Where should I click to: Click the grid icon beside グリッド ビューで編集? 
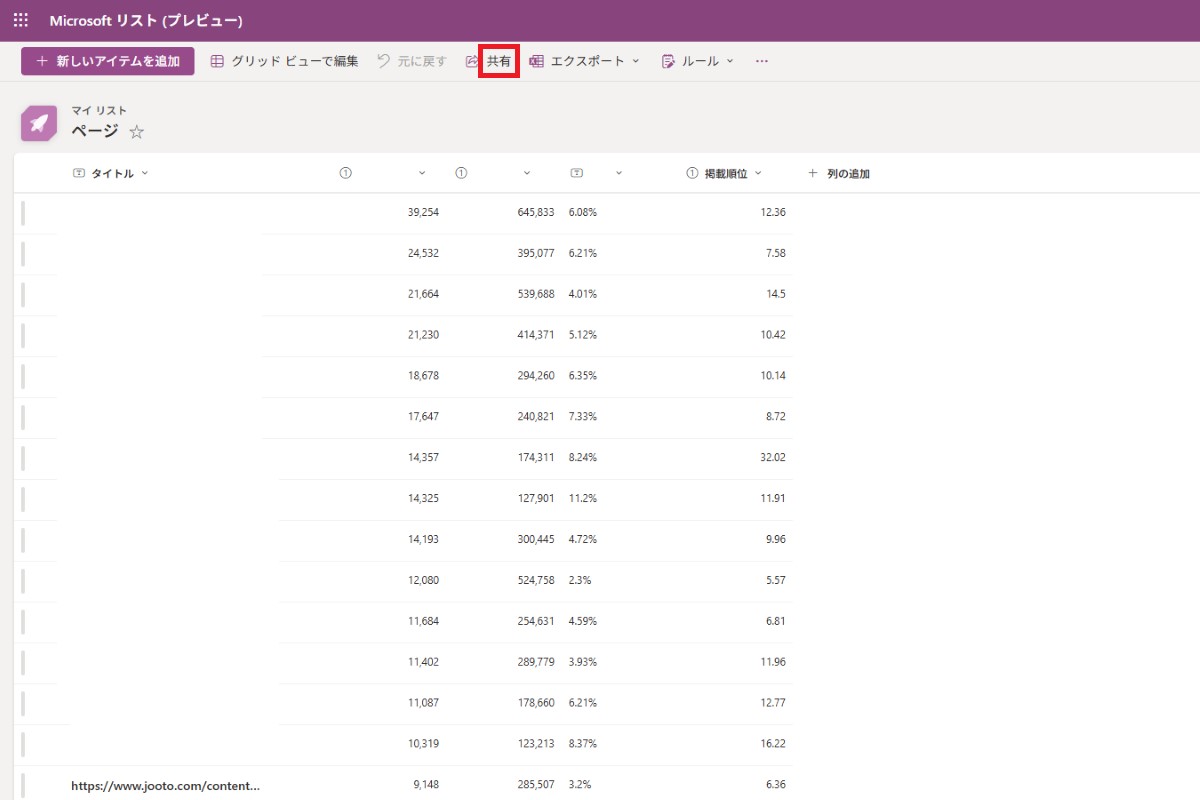217,61
